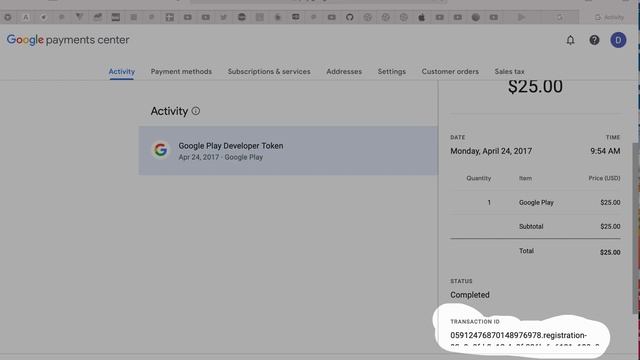Open the notifications bell
This screenshot has height=360, width=640.
tap(570, 40)
